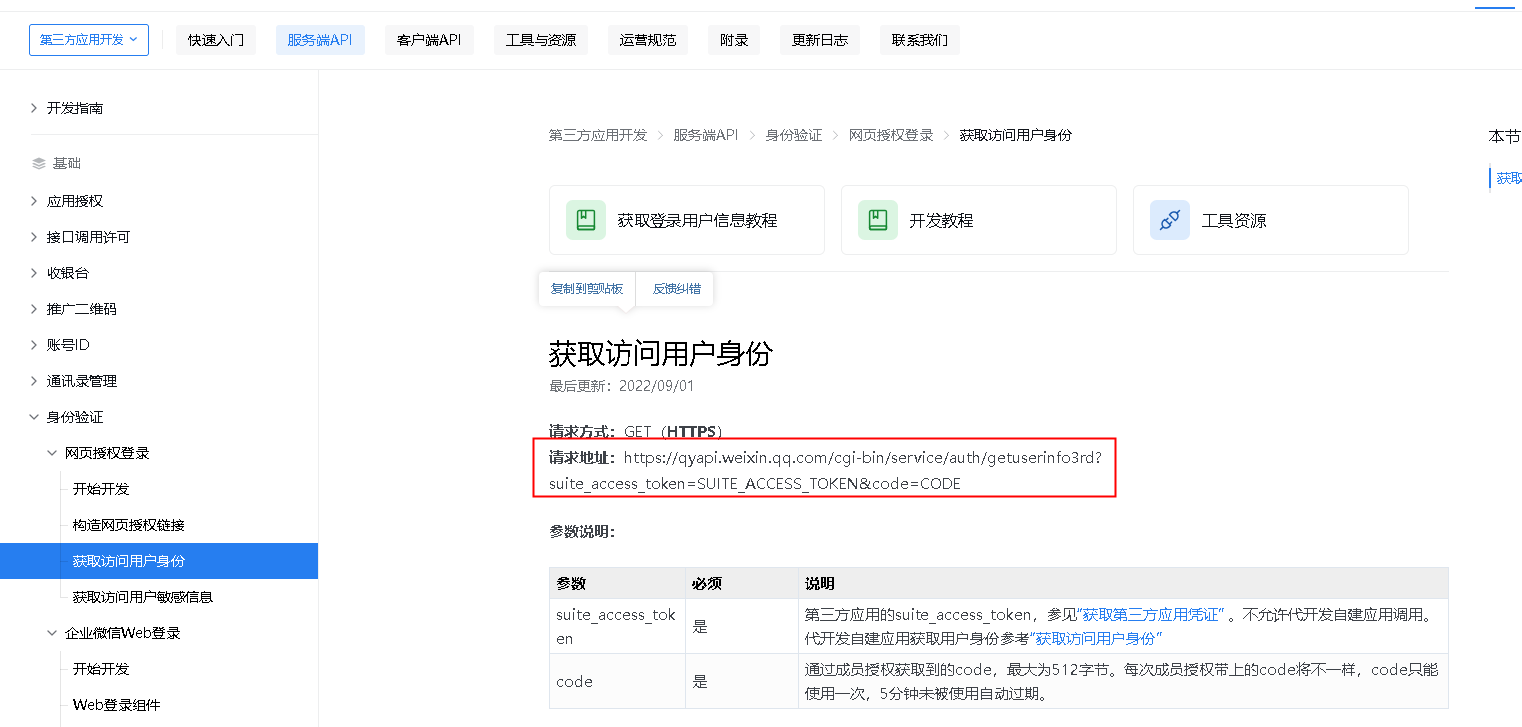Click the blue 工具资源 tools icon

click(1169, 219)
